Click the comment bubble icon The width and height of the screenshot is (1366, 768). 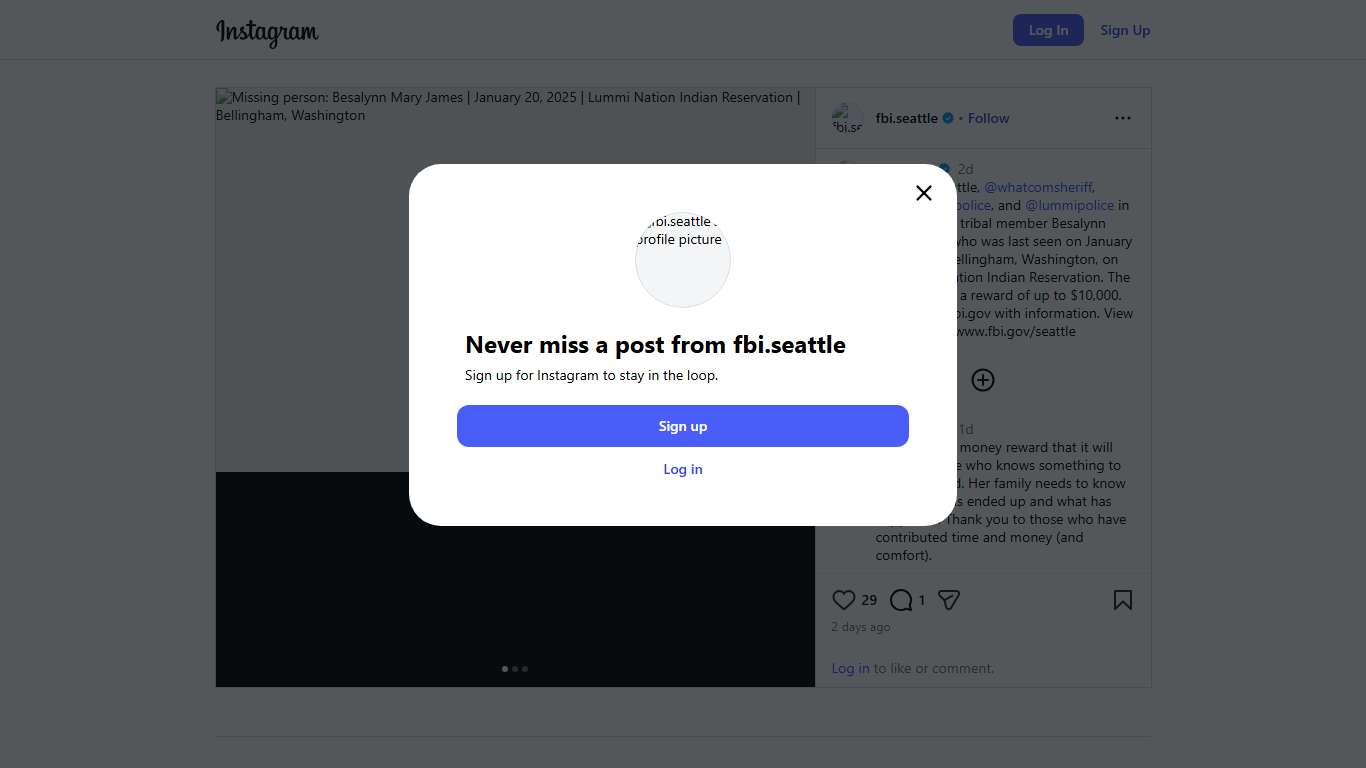[901, 600]
